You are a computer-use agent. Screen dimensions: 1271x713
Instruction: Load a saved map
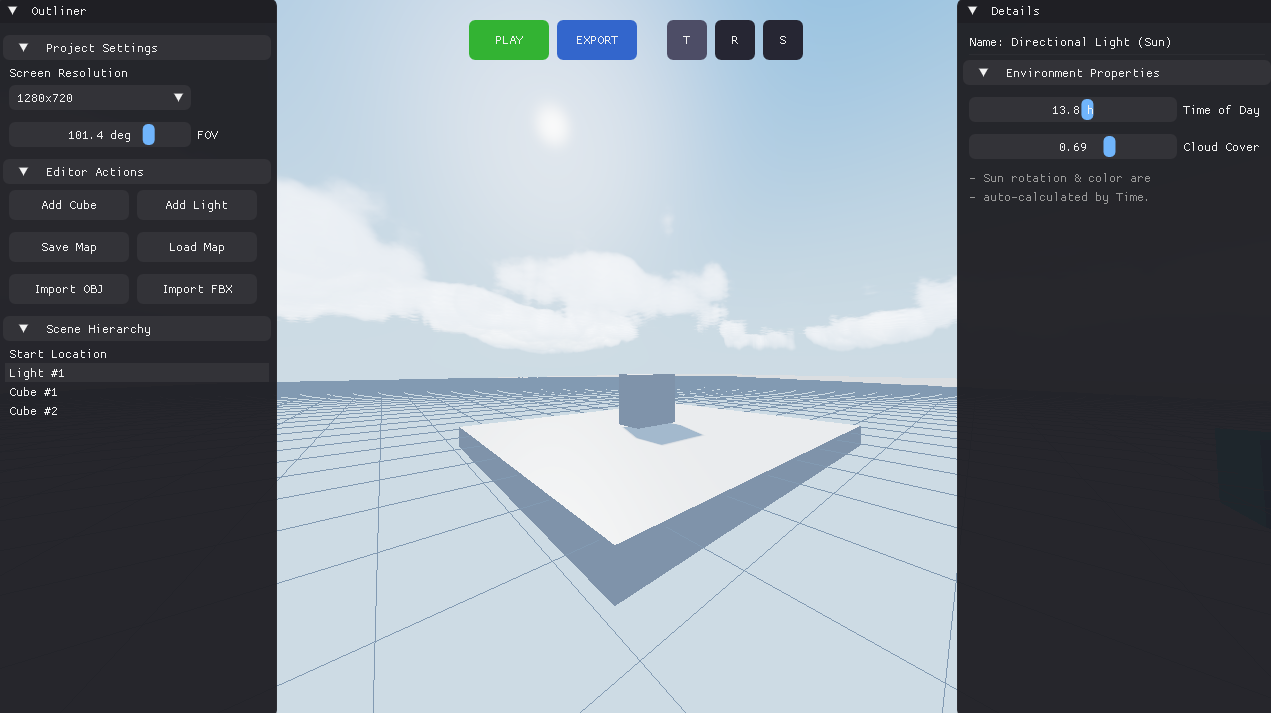point(196,246)
